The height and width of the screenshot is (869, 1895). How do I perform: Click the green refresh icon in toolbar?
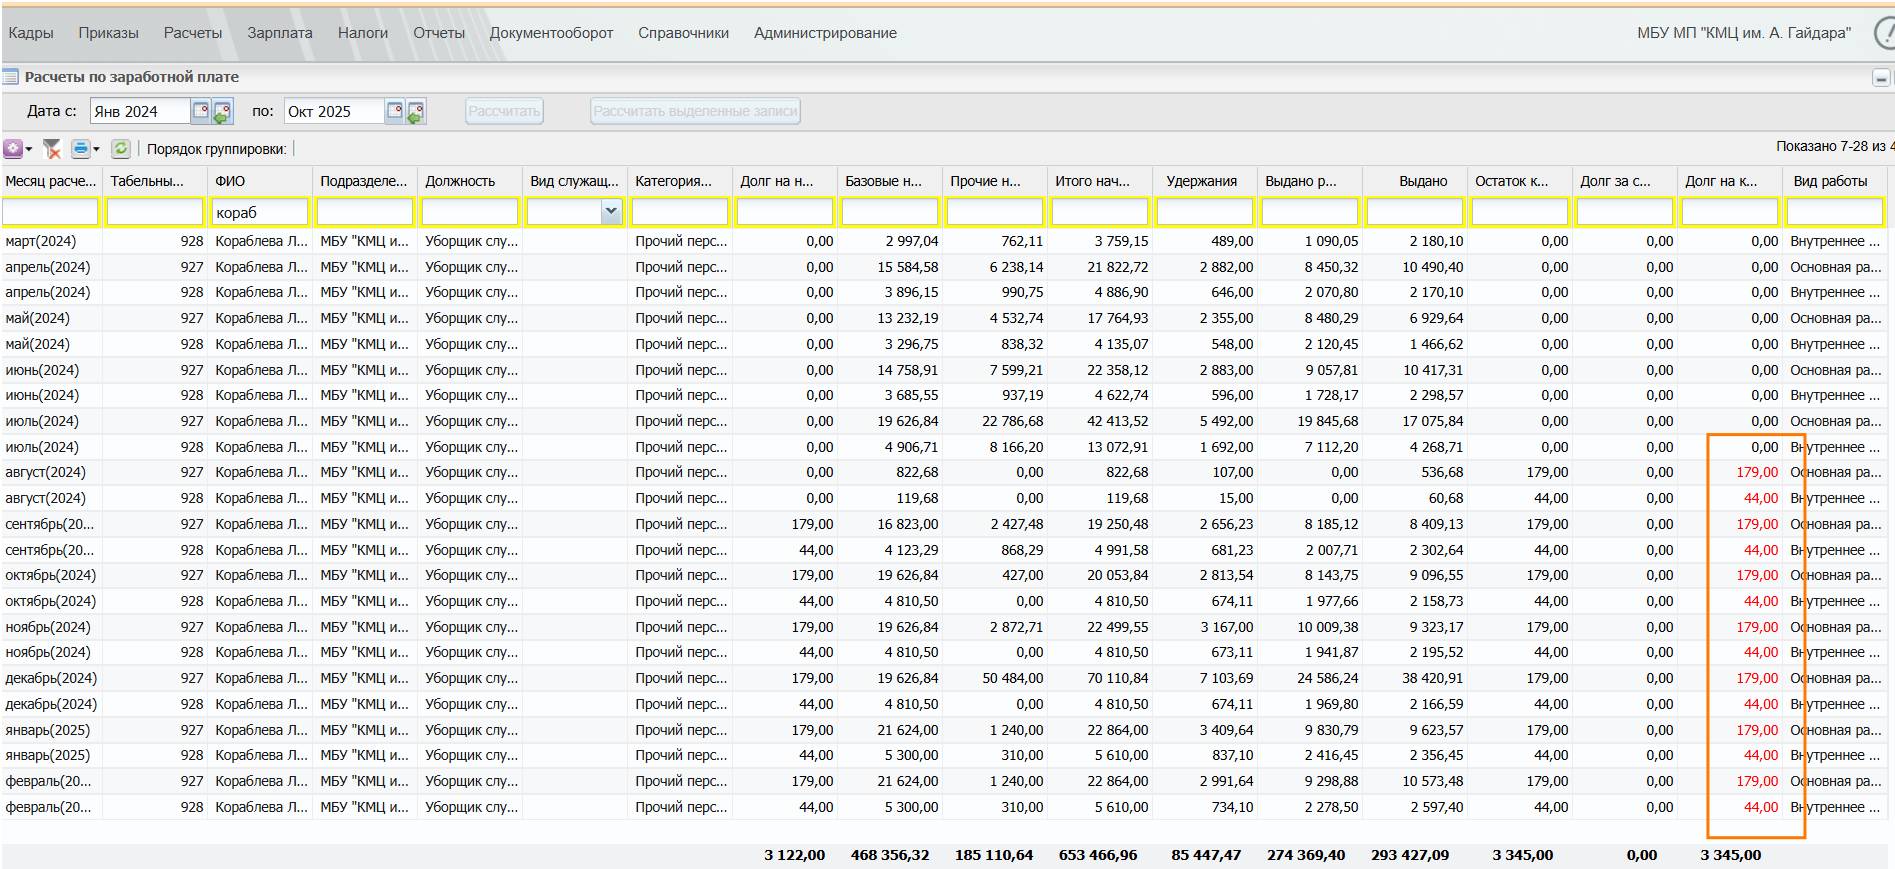(x=121, y=149)
